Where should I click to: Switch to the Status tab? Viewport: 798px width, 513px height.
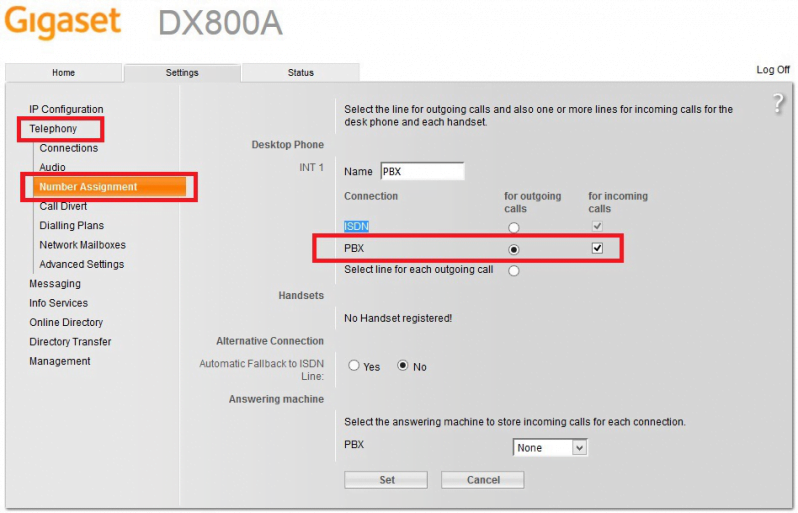(301, 73)
